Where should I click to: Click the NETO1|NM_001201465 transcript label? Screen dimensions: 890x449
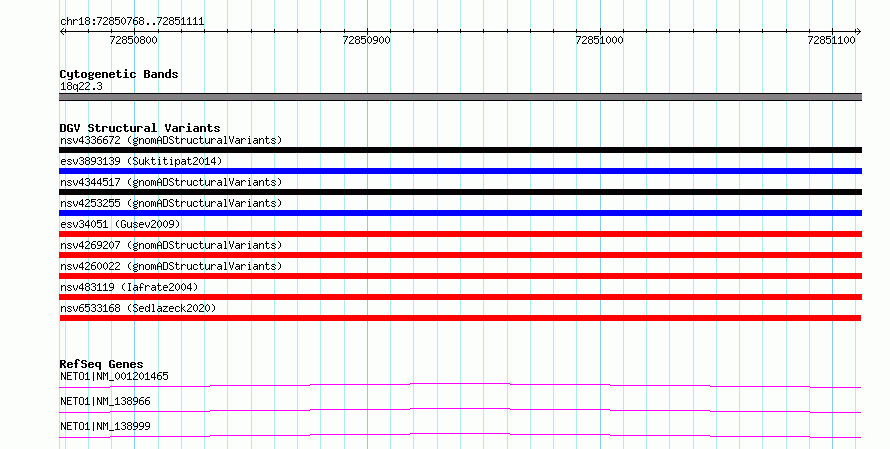pyautogui.click(x=114, y=376)
